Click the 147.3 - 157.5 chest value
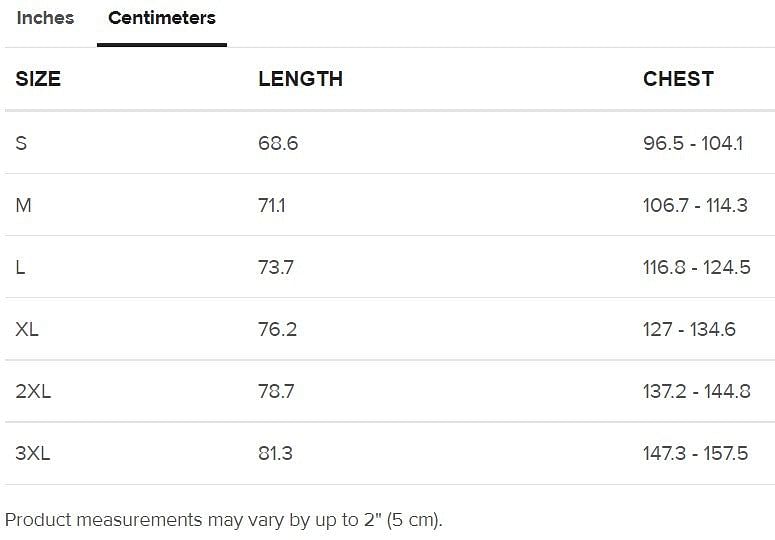Screen dimensions: 775x540 (x=695, y=453)
